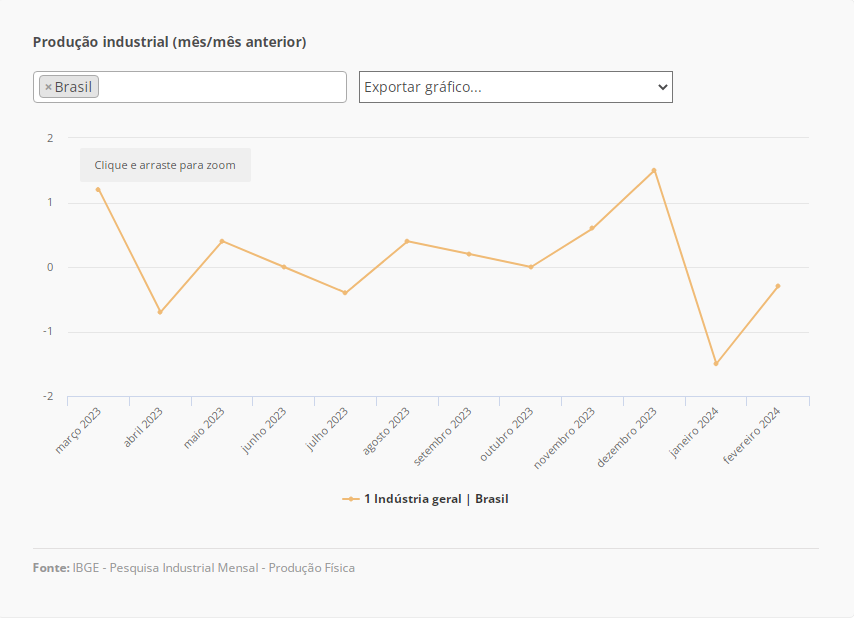Click the fevereiro 2024 data point
This screenshot has width=854, height=621.
click(778, 286)
